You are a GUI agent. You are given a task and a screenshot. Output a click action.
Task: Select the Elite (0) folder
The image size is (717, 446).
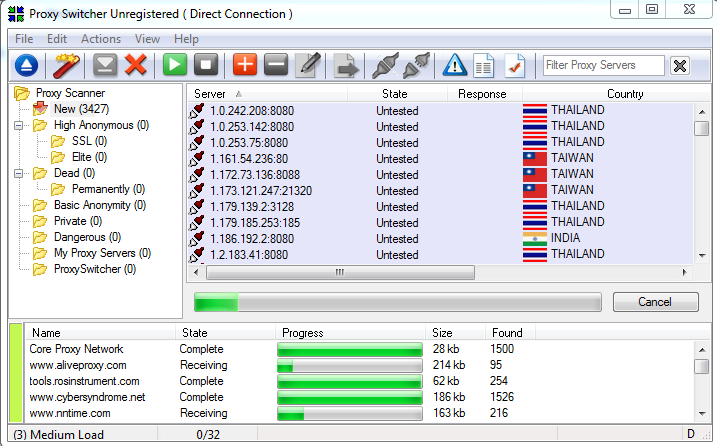tap(90, 157)
